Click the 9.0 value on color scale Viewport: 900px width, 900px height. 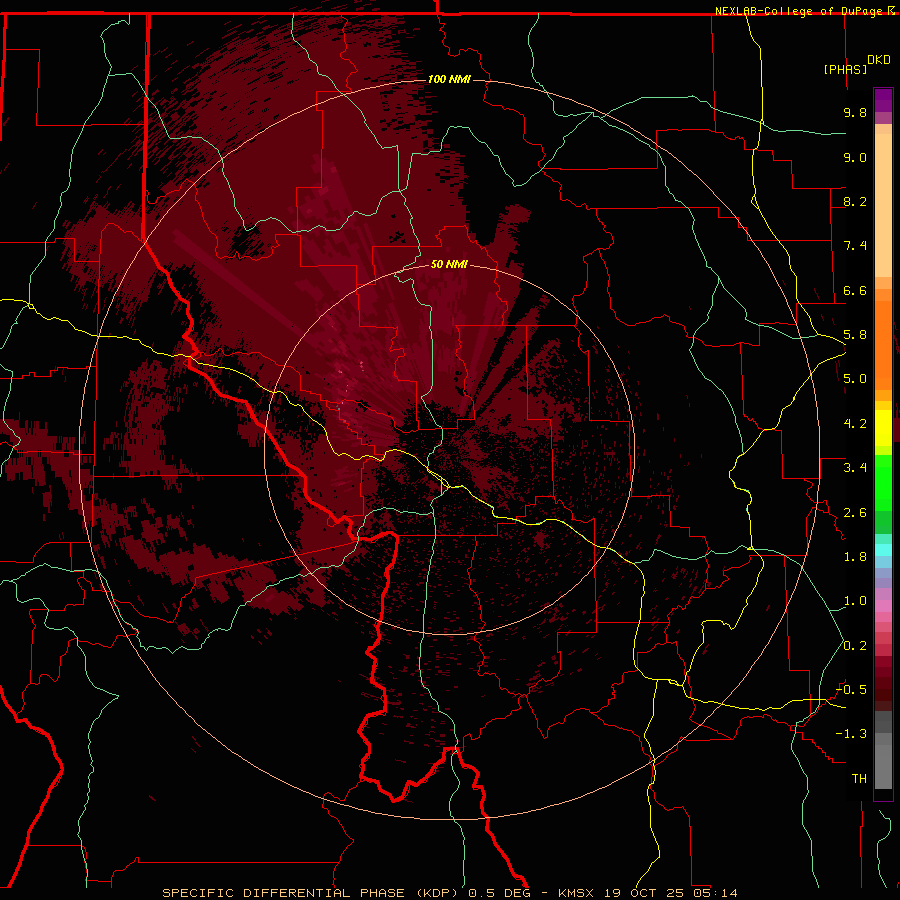(x=855, y=157)
